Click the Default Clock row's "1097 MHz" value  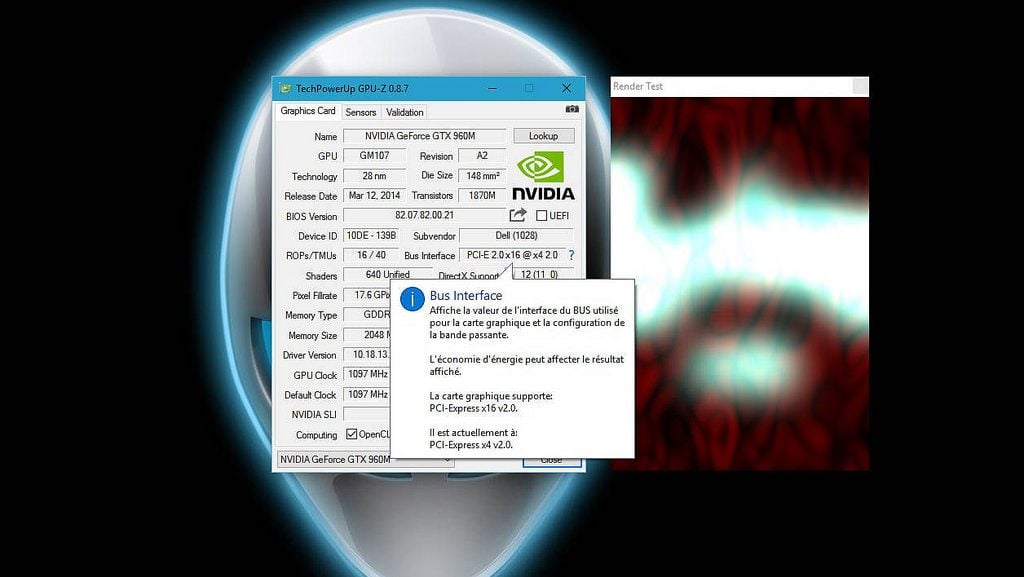(x=367, y=394)
